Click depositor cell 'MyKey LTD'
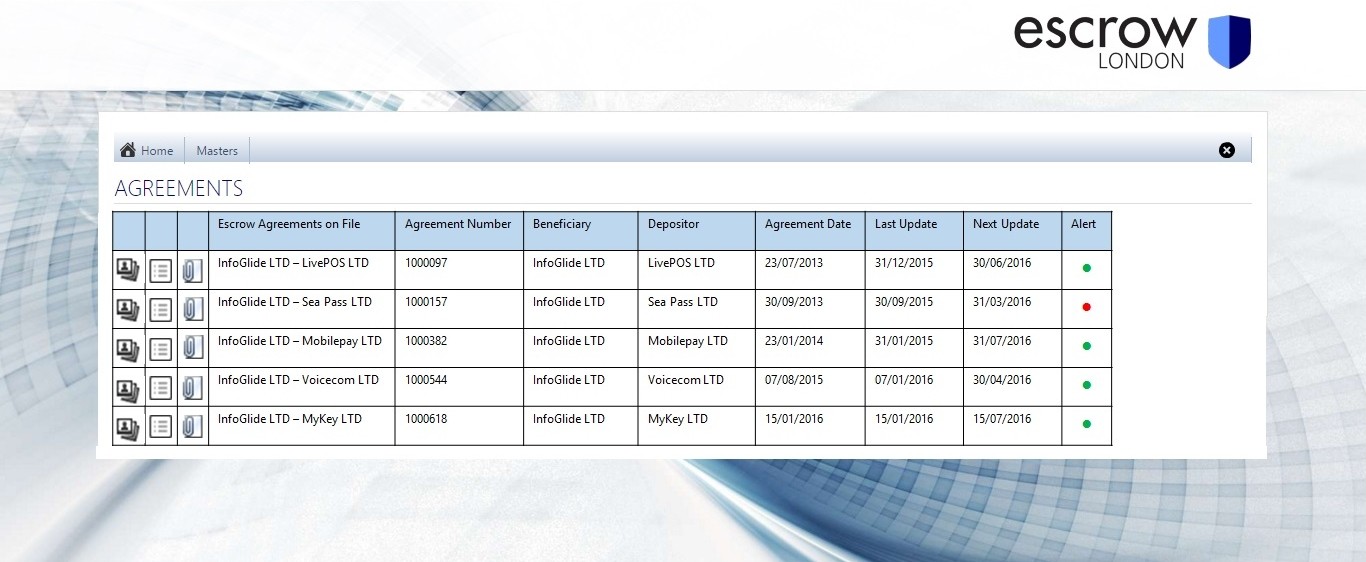The image size is (1366, 562). pyautogui.click(x=678, y=419)
